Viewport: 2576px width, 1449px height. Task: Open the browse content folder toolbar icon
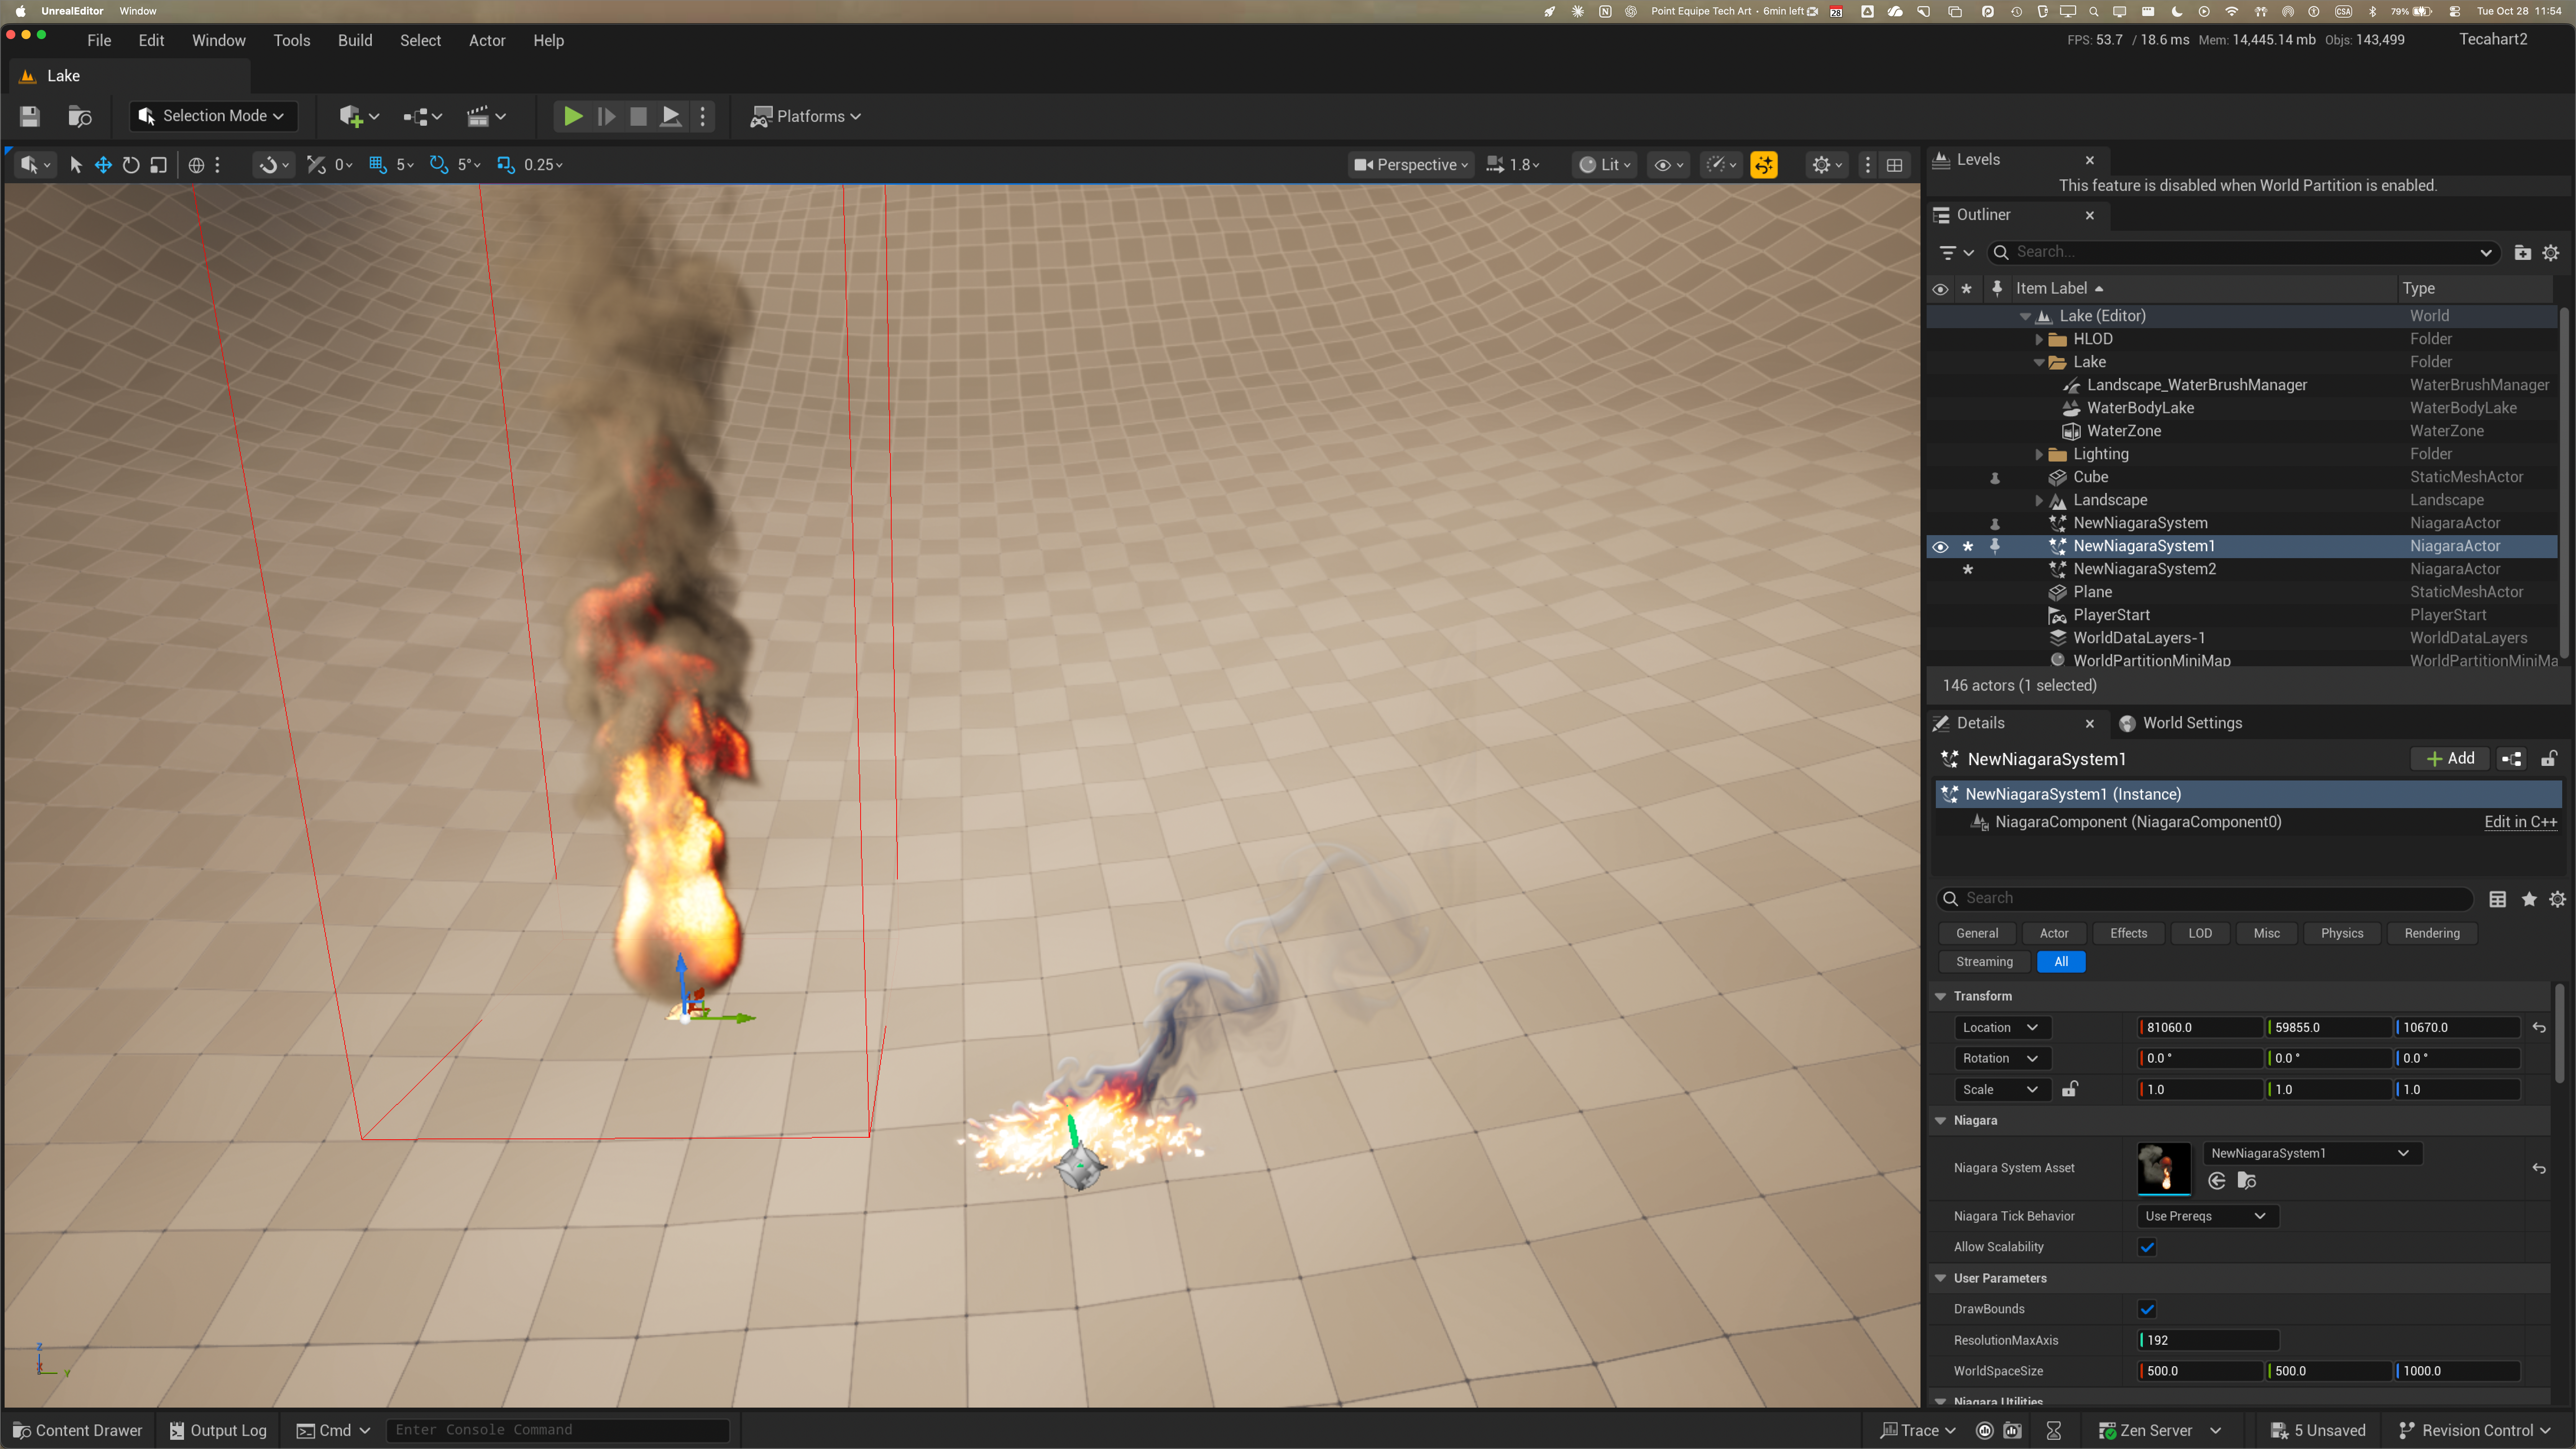(x=80, y=116)
